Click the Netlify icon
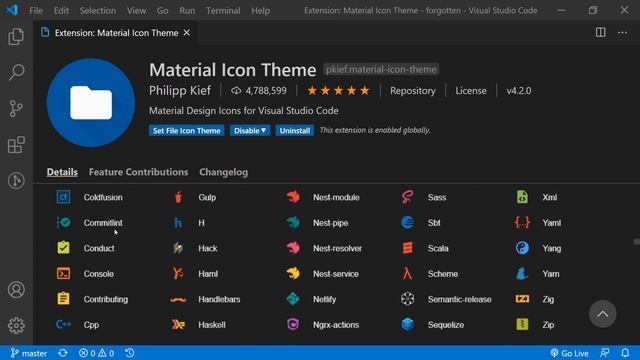This screenshot has width=640, height=360. 293,299
